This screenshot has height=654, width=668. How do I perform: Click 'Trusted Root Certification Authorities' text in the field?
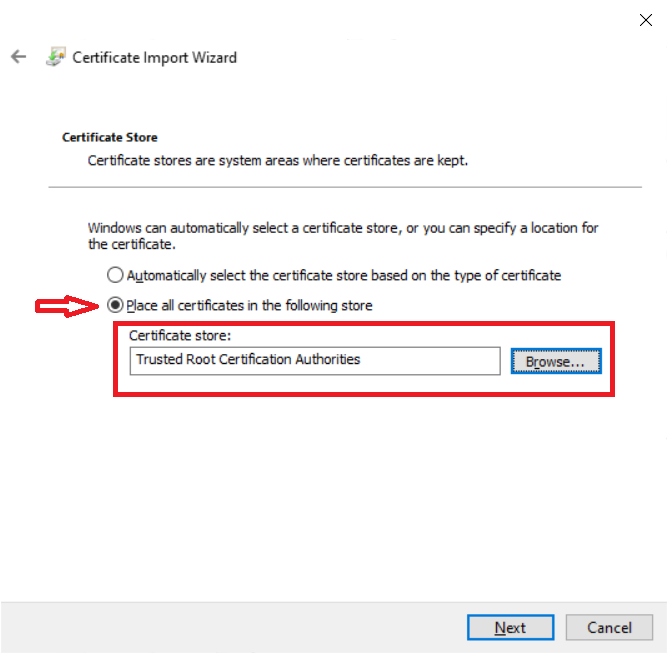(248, 360)
